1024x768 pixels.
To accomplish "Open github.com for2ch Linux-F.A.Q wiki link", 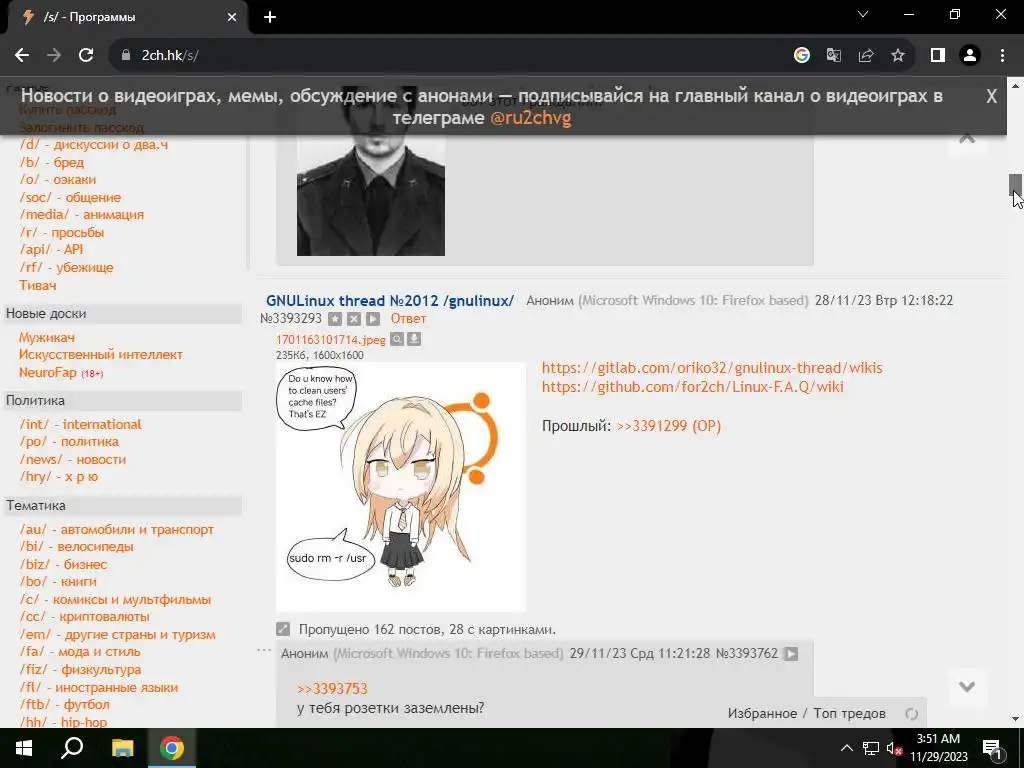I will coord(692,387).
